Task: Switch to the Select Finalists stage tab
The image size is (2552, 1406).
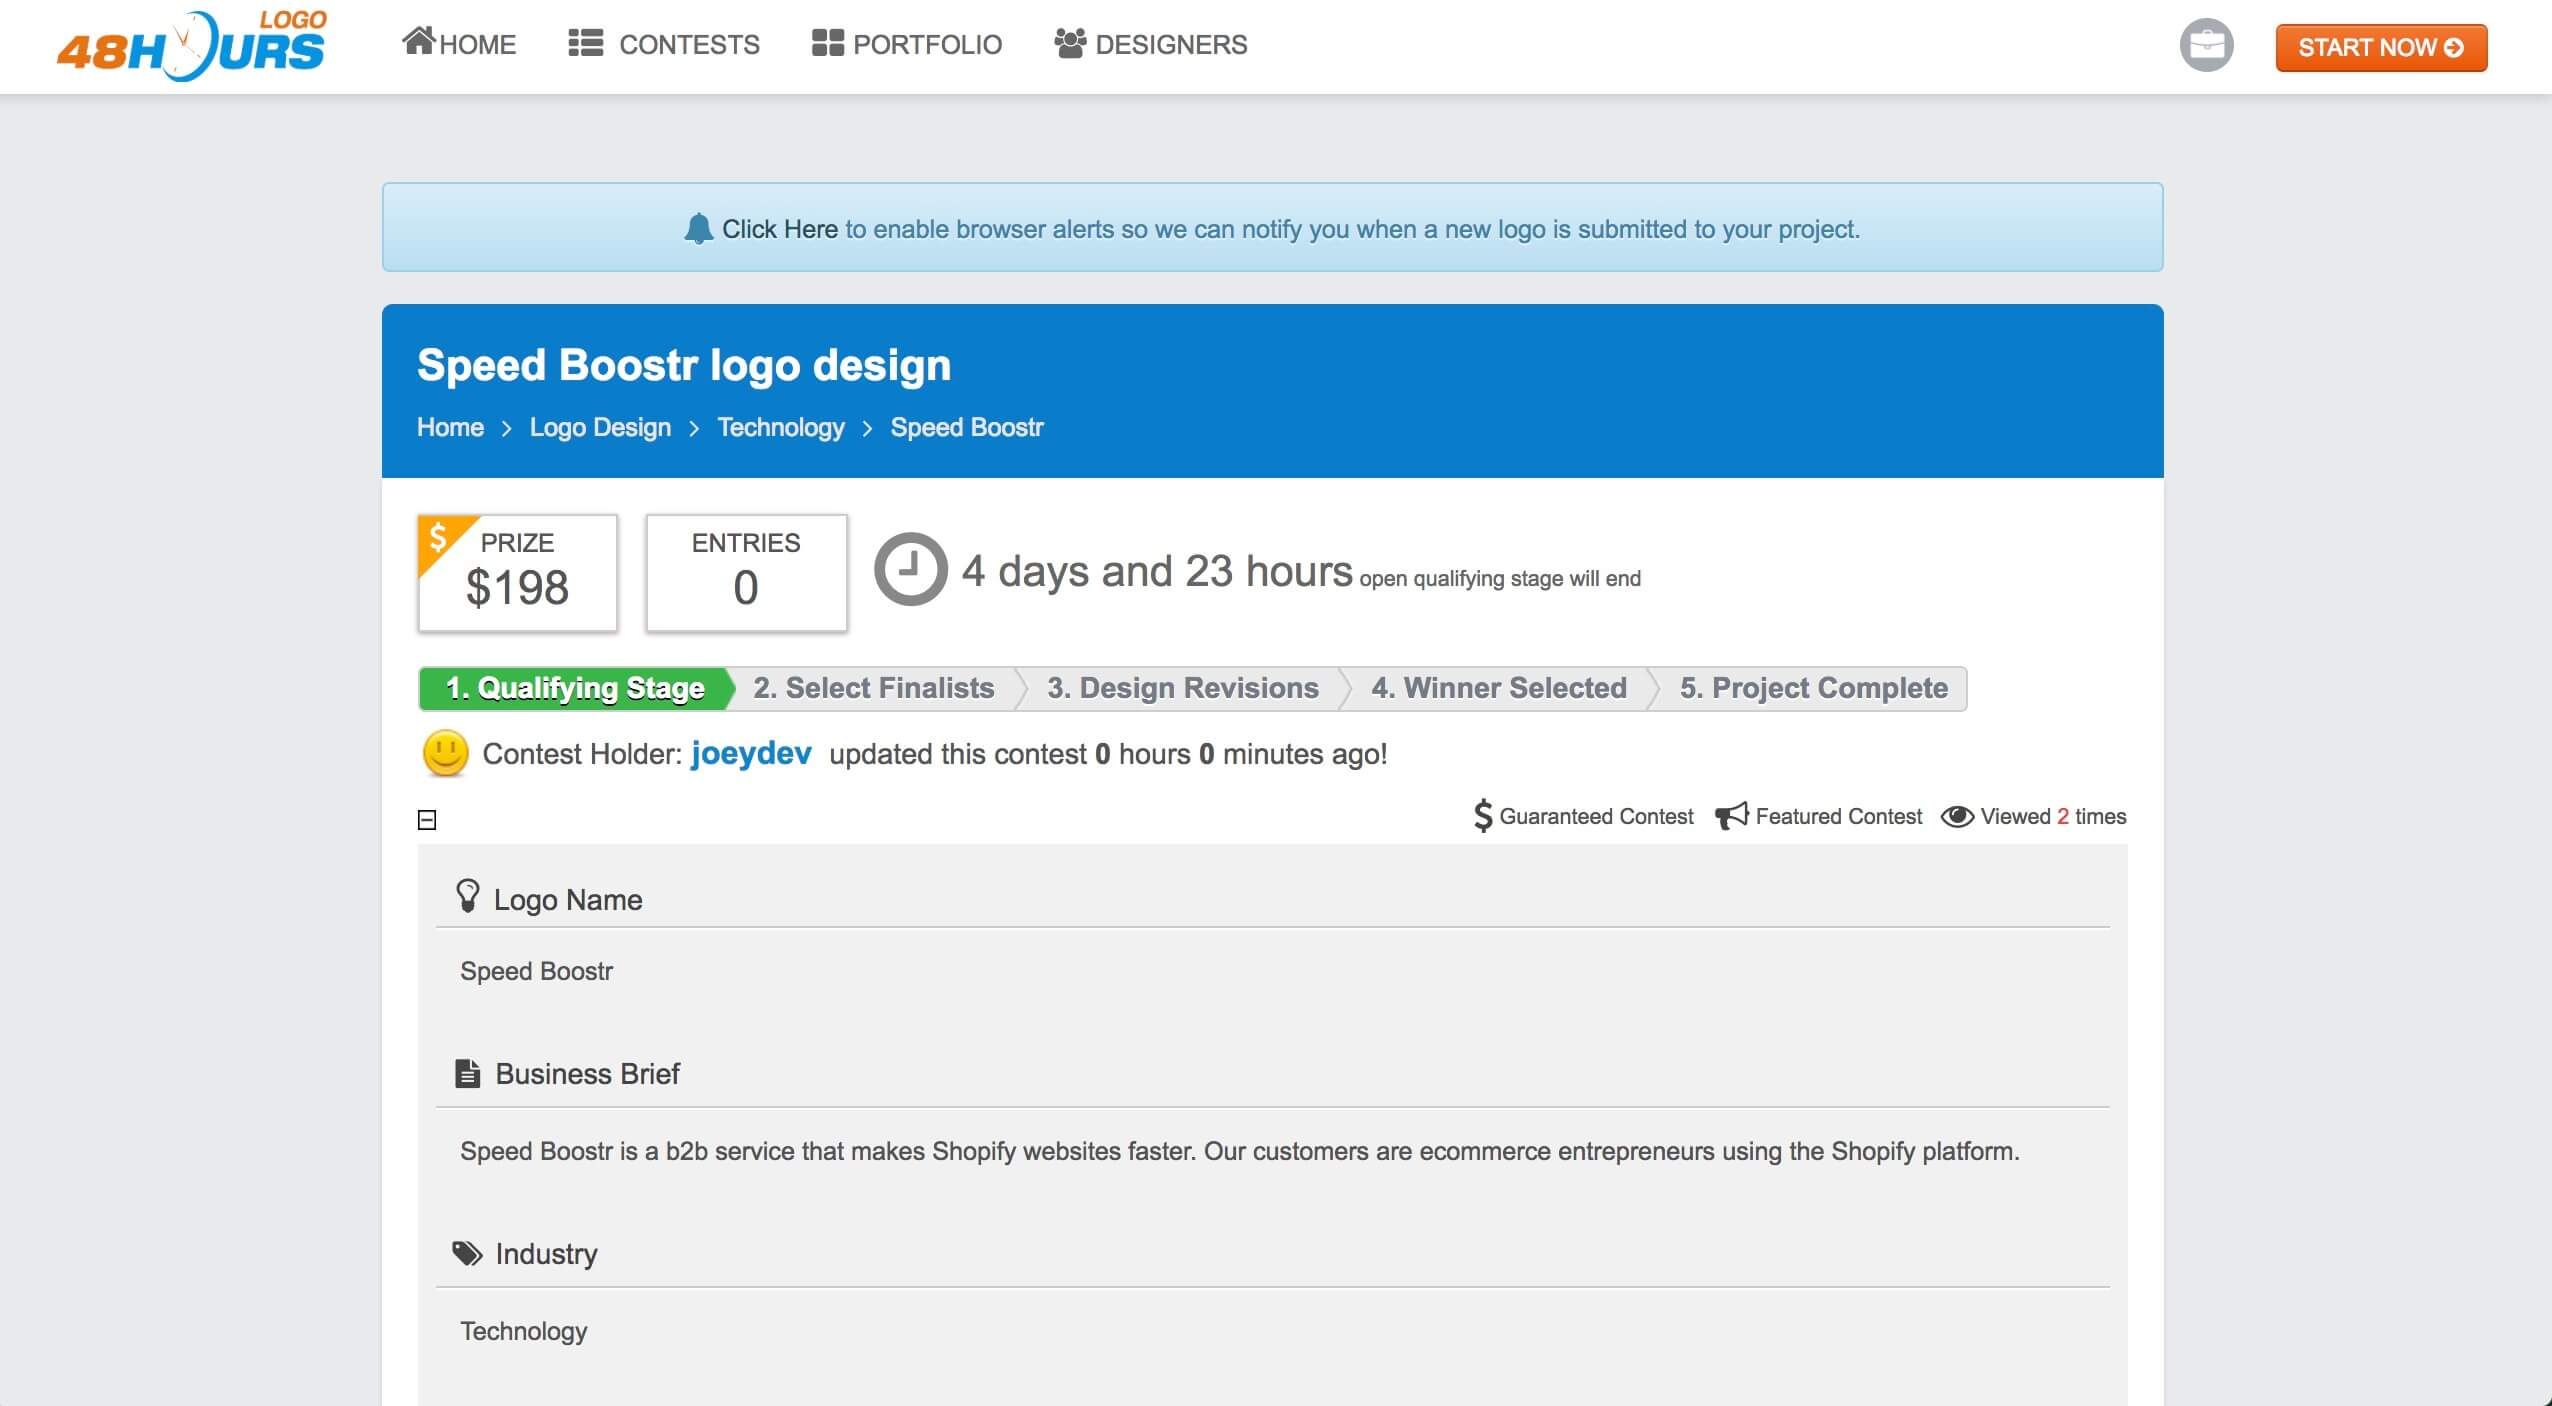Action: pos(872,687)
